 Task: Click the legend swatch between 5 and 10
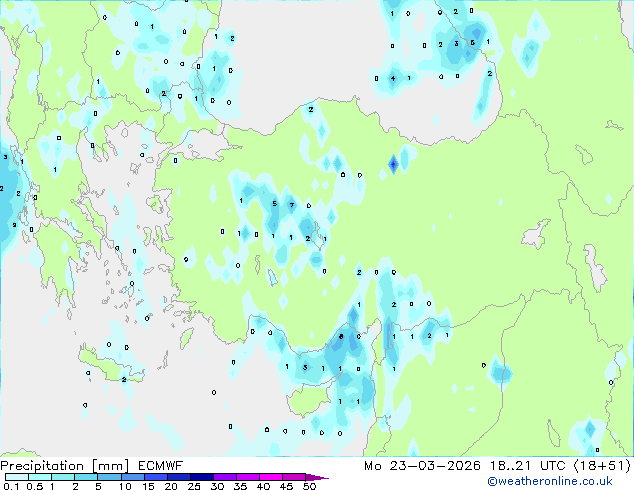109,477
